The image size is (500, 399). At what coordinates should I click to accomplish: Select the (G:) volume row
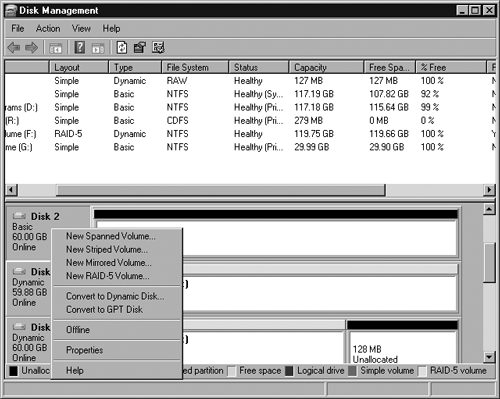click(250, 147)
